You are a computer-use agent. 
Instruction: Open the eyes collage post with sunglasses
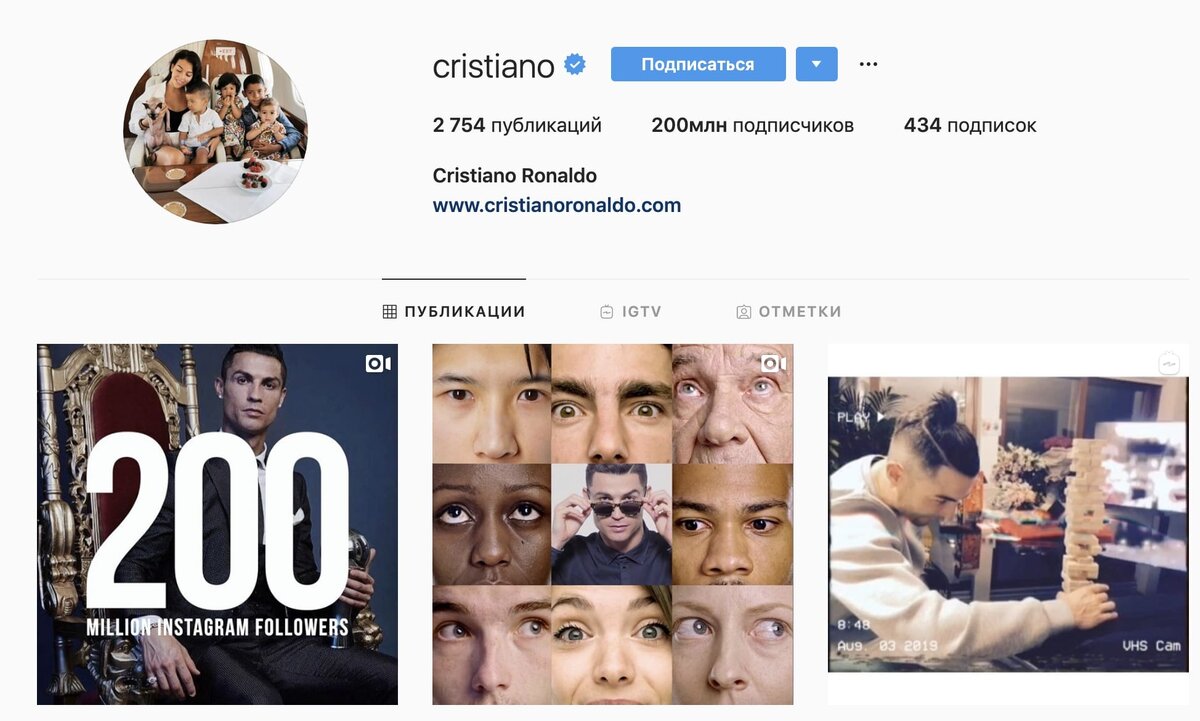(613, 525)
